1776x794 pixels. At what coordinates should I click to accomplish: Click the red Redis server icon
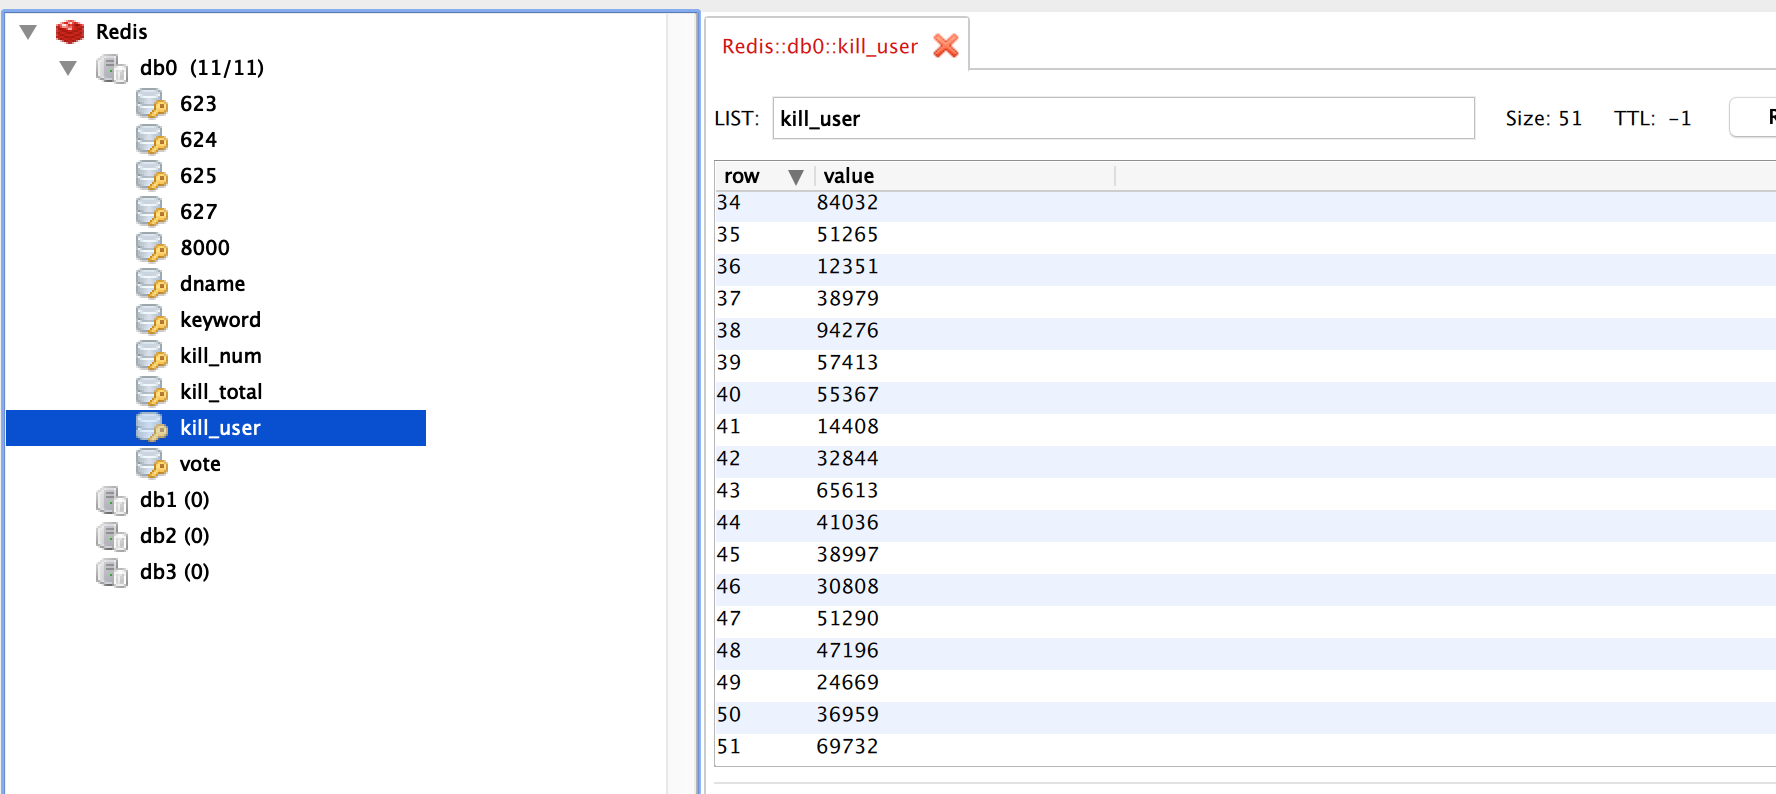(70, 32)
